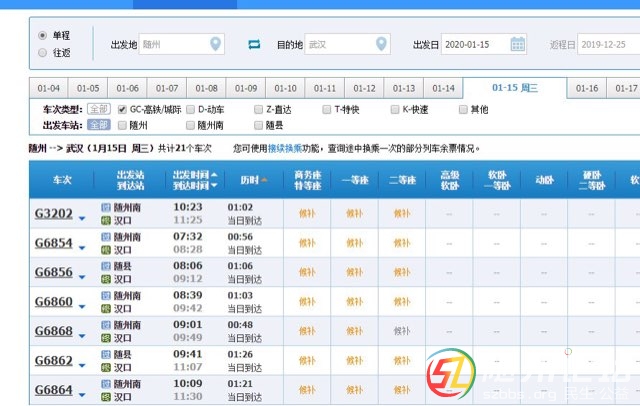Expand details arrow next to train G6860

coord(82,305)
